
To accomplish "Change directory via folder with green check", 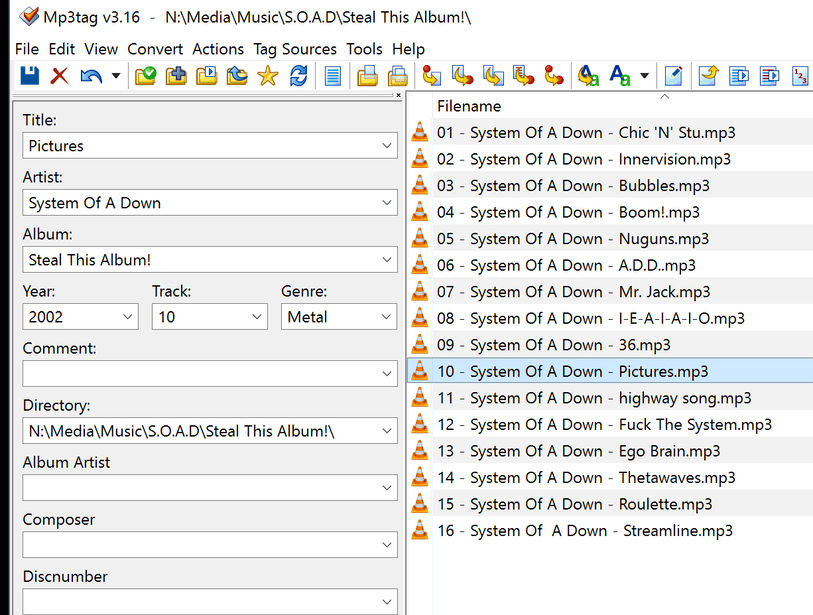I will click(146, 76).
